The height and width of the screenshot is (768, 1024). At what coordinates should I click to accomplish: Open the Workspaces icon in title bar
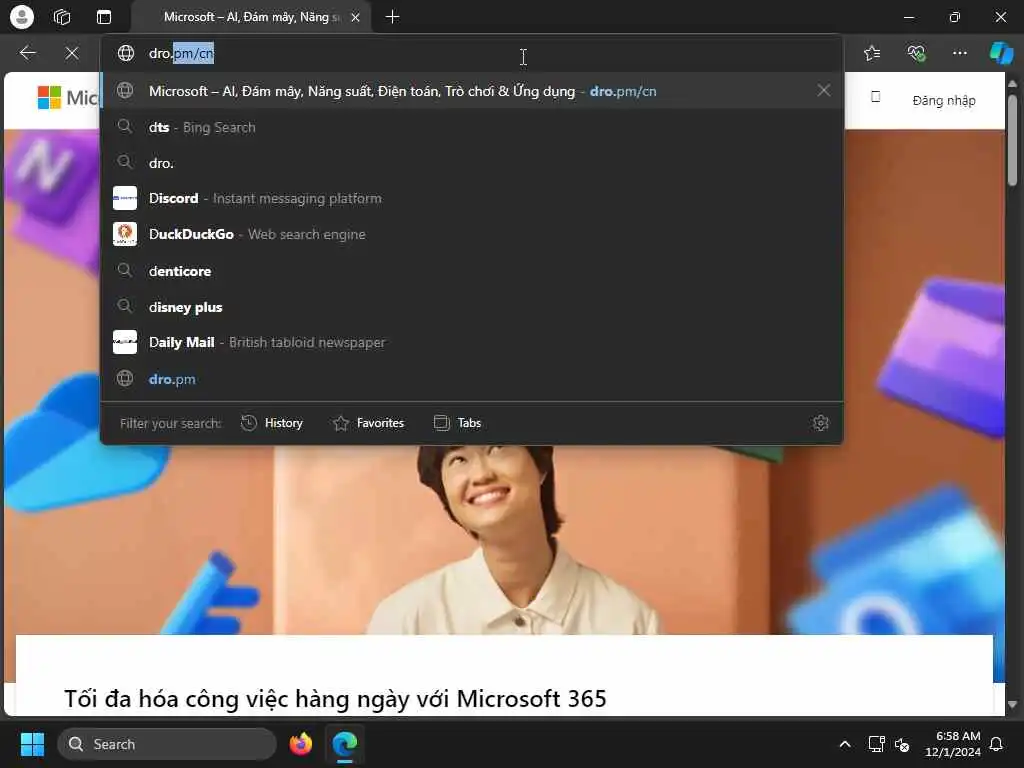(x=62, y=17)
